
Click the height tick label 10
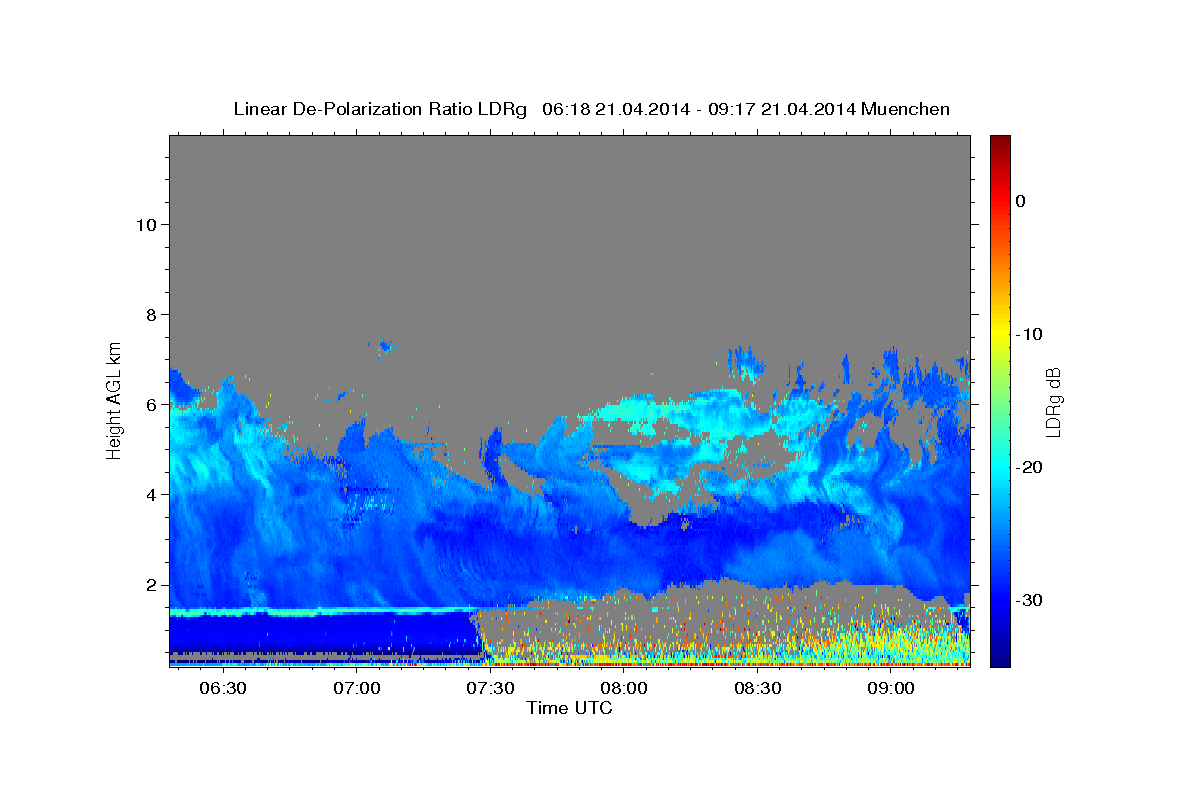[145, 224]
